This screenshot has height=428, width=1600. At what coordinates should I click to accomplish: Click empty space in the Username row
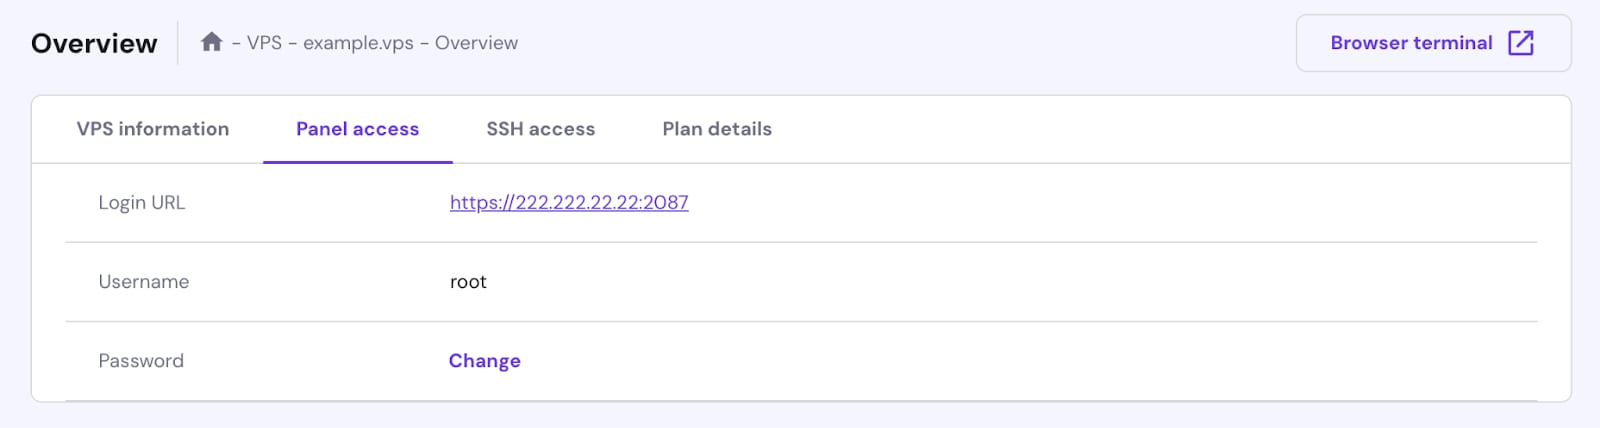tap(1000, 282)
